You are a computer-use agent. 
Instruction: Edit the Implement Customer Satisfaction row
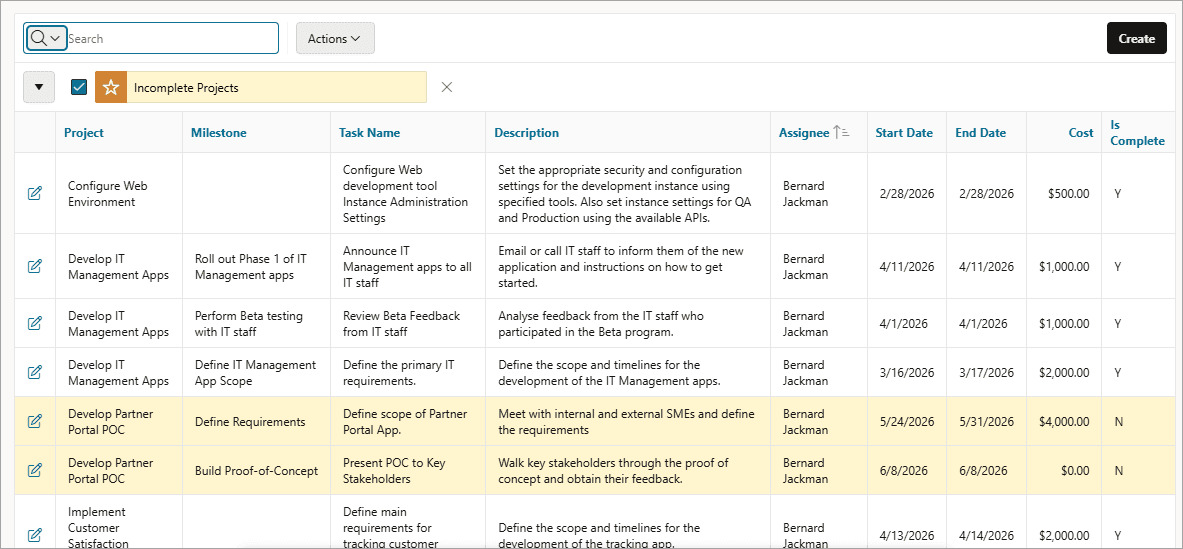35,535
